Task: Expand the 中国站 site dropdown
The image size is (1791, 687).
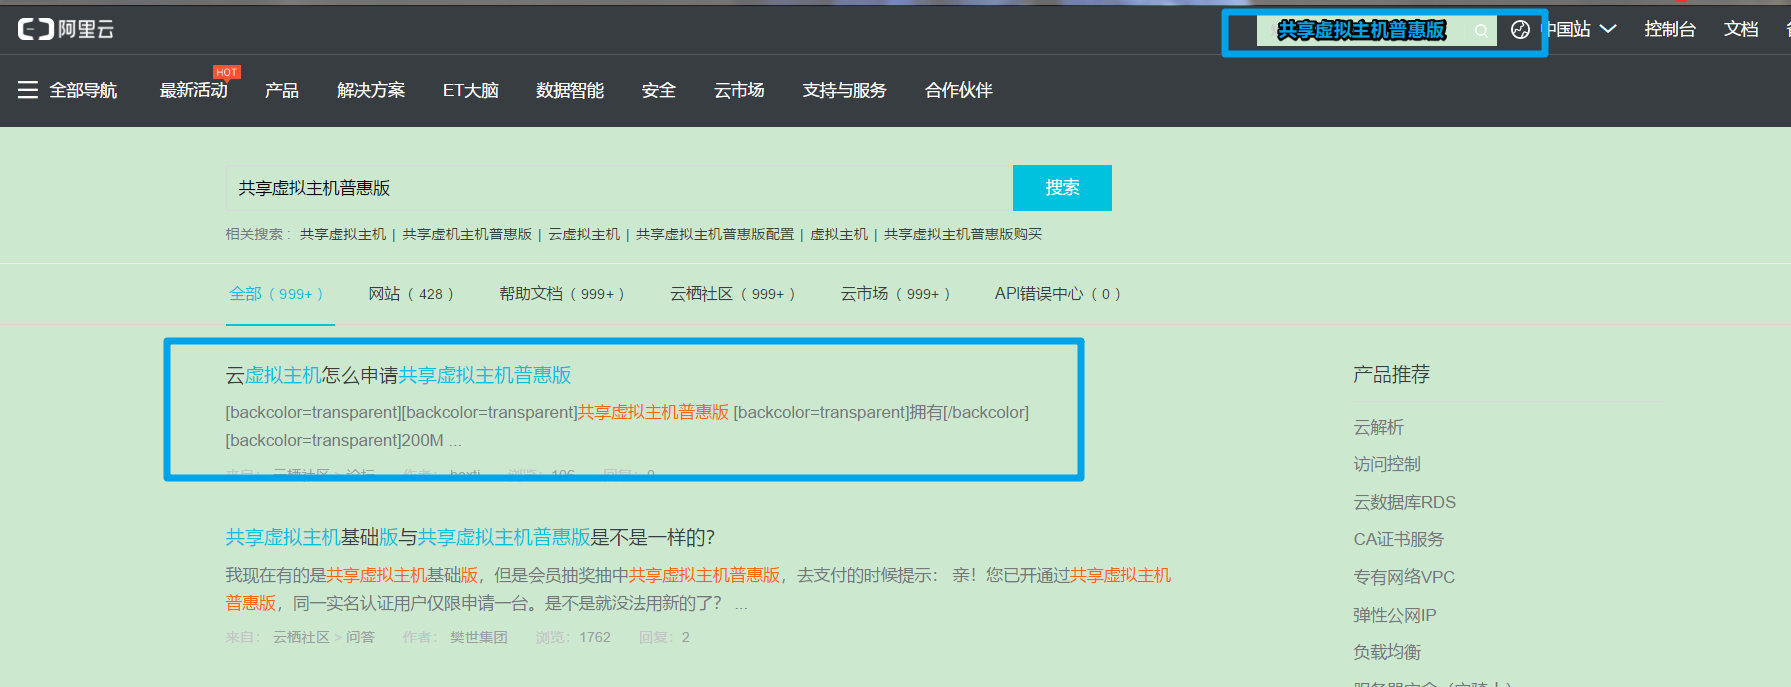Action: pyautogui.click(x=1580, y=29)
